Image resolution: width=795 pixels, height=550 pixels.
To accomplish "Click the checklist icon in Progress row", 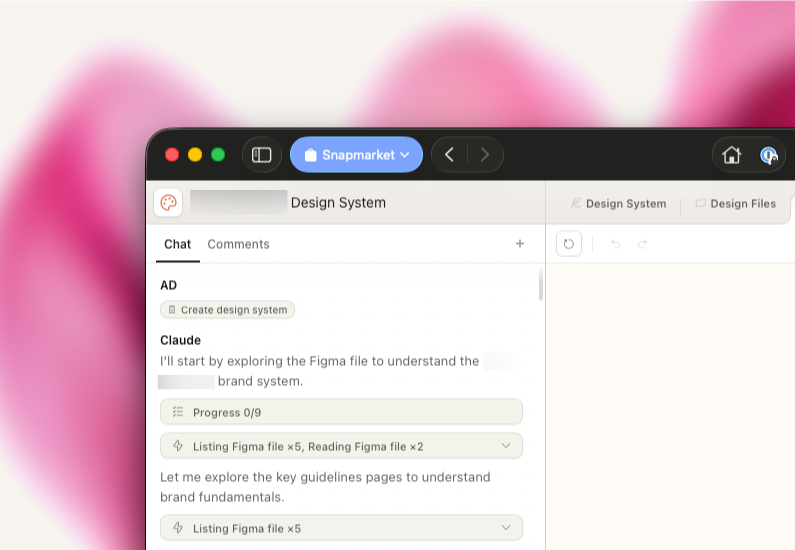I will tap(177, 412).
